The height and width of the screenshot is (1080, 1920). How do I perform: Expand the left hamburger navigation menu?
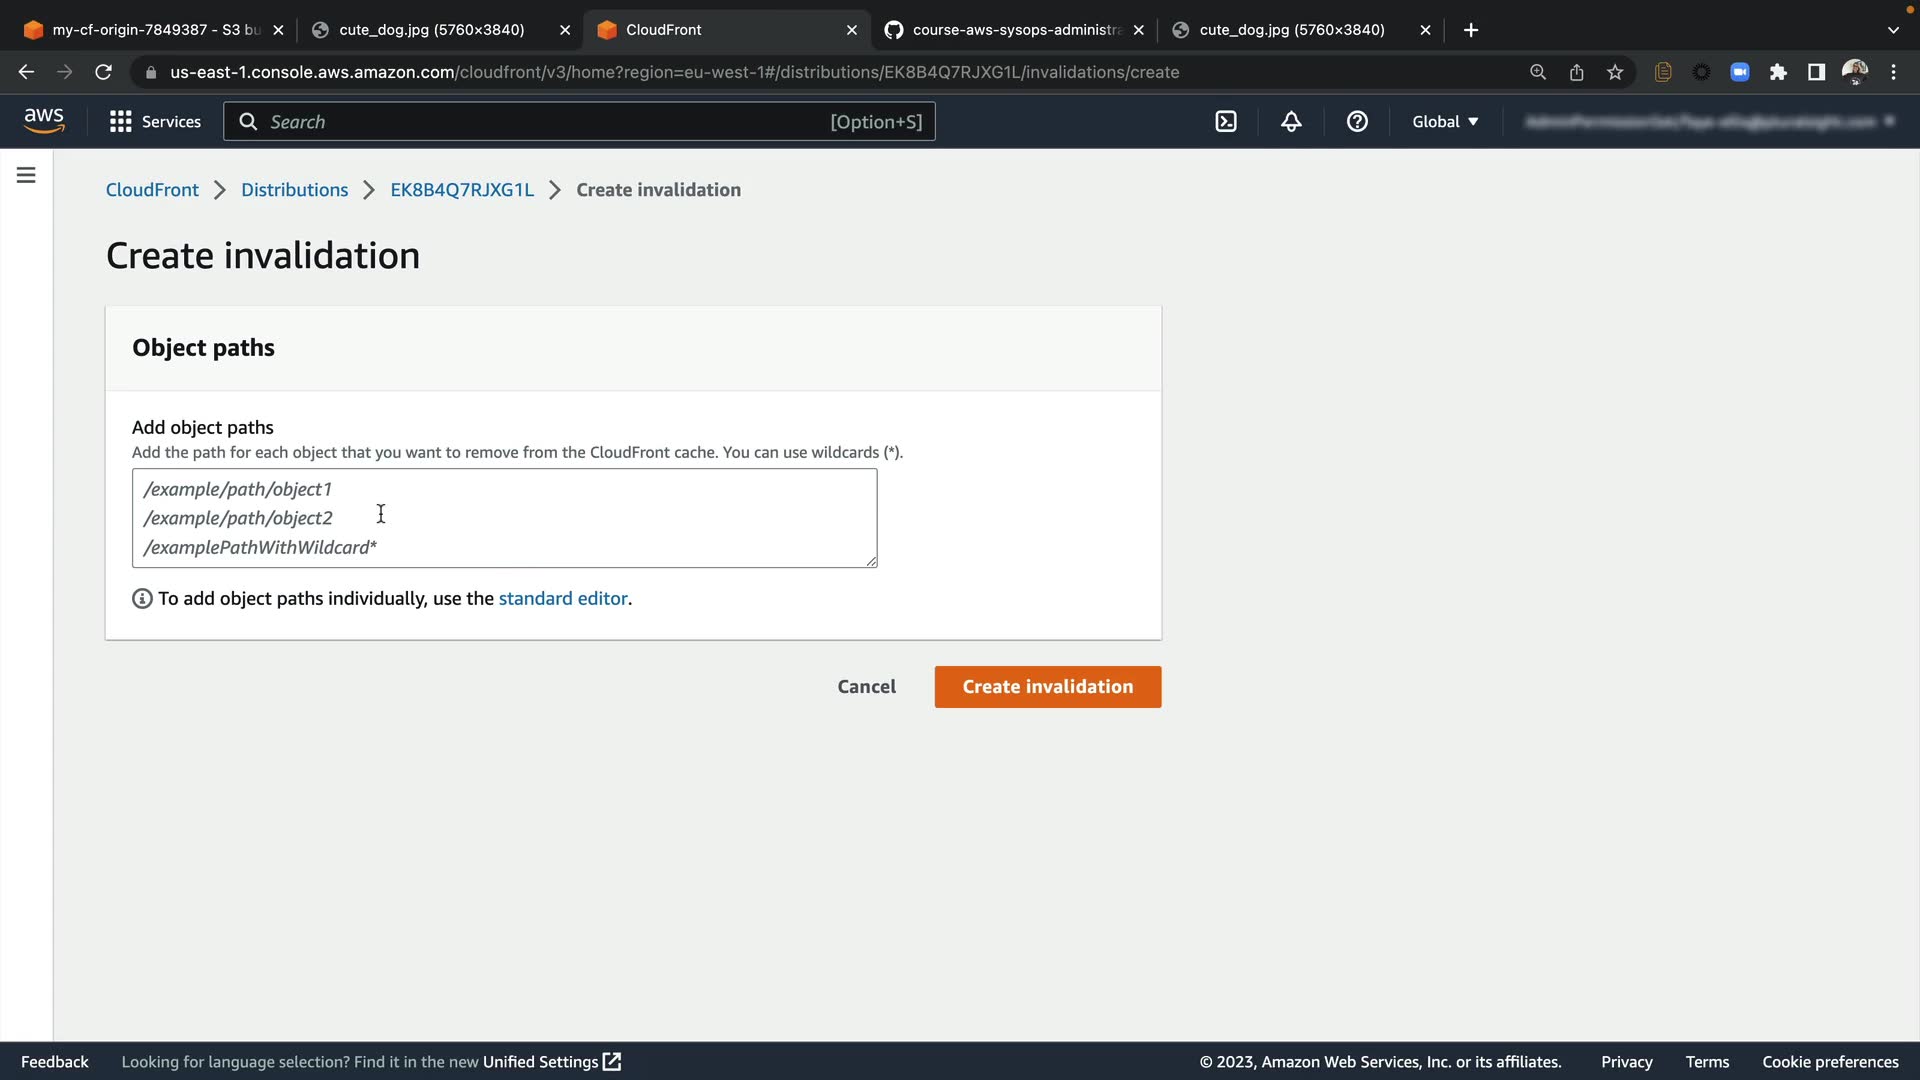pos(27,176)
